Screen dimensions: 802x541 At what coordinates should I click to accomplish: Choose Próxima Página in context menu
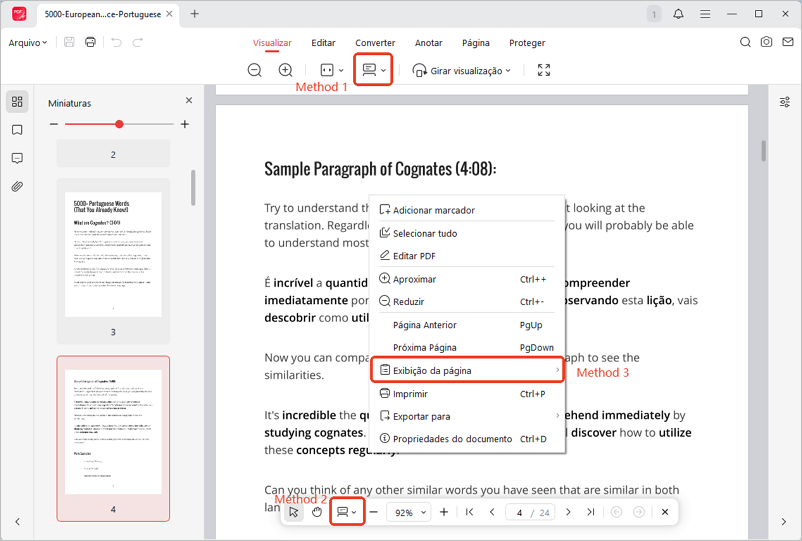point(467,347)
